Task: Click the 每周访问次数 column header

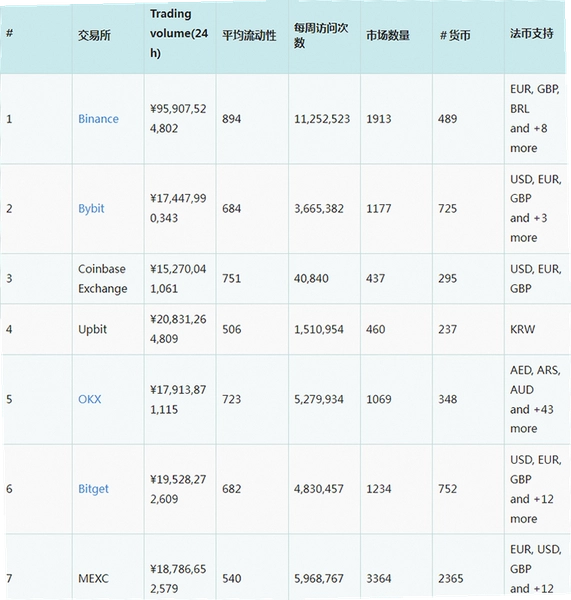Action: pyautogui.click(x=321, y=35)
